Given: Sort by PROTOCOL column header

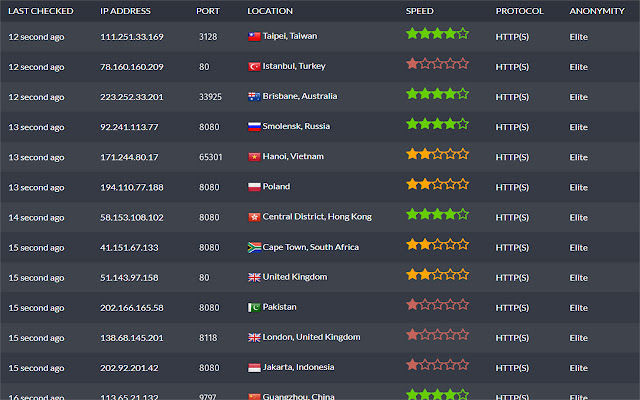Looking at the screenshot, I should coord(520,11).
